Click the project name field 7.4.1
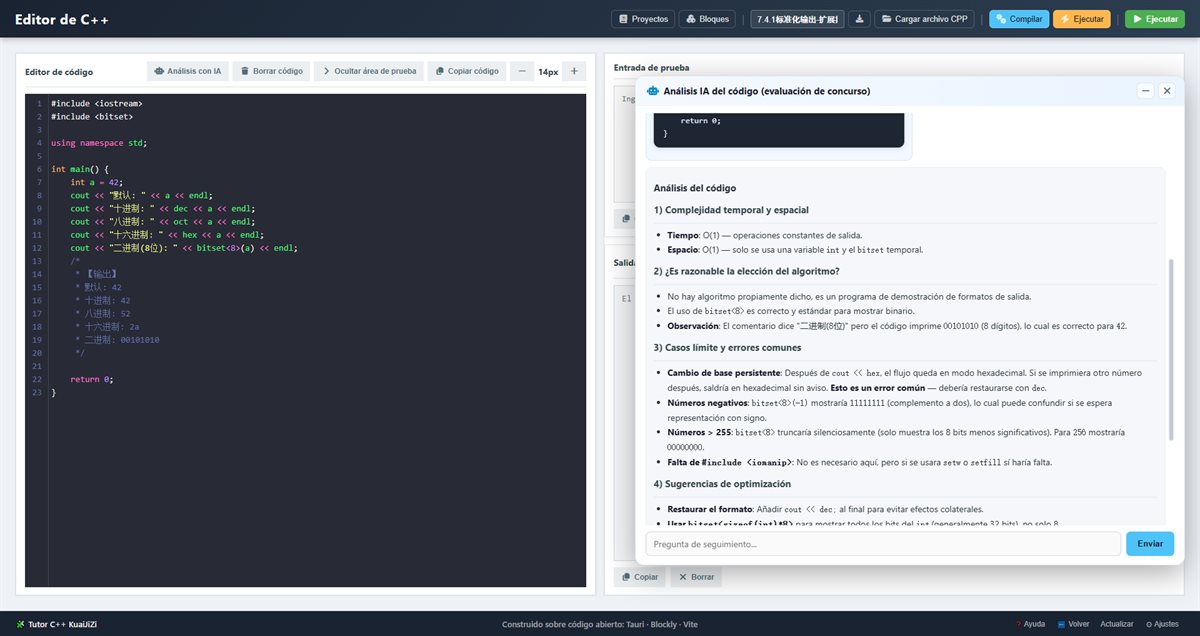Screen dimensions: 1200x636 coord(797,19)
